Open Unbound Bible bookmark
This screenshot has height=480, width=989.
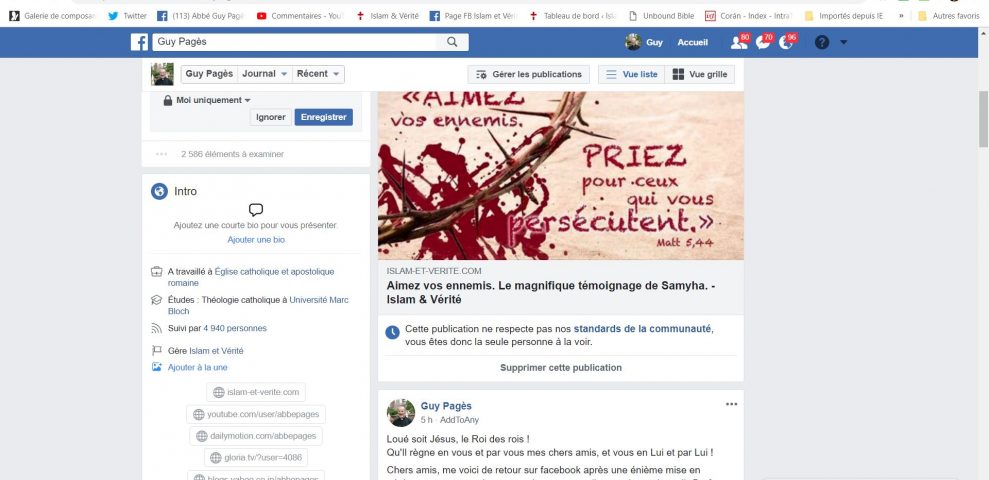pos(662,16)
